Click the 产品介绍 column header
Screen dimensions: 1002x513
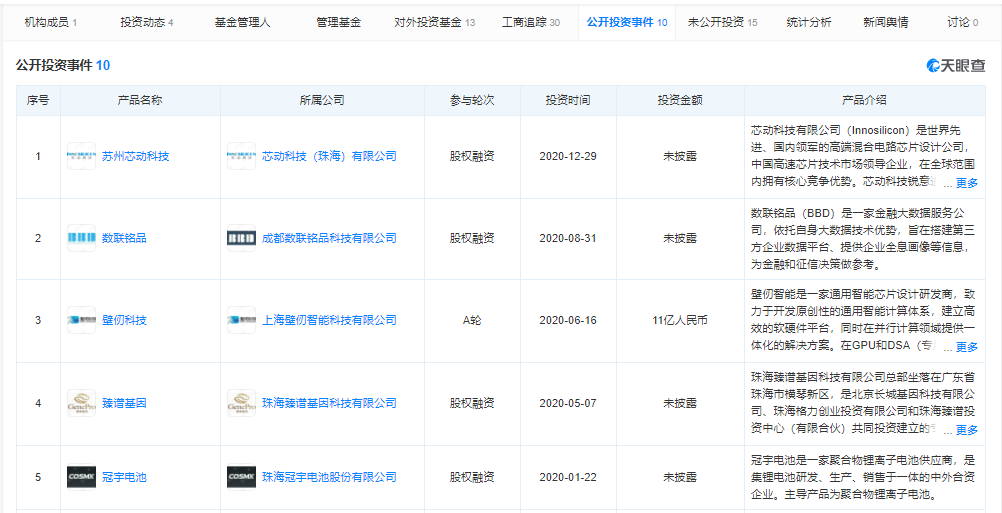tap(865, 100)
